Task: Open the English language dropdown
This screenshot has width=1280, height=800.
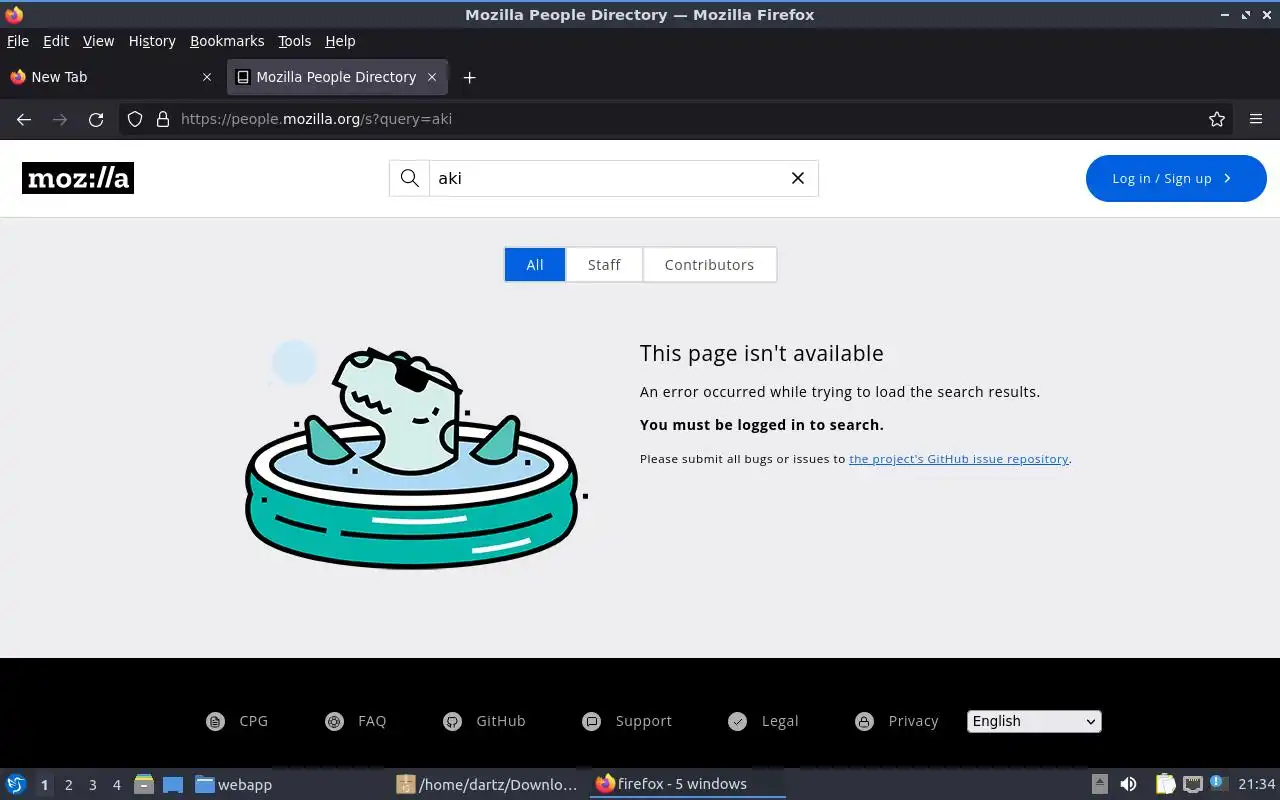Action: (x=1034, y=721)
